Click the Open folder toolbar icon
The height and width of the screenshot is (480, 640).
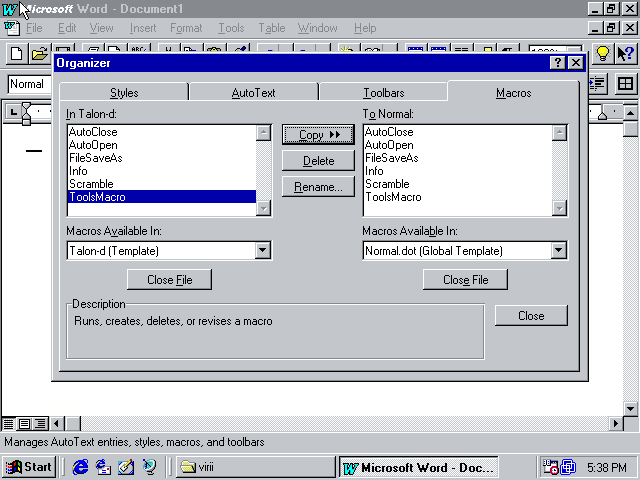point(40,53)
